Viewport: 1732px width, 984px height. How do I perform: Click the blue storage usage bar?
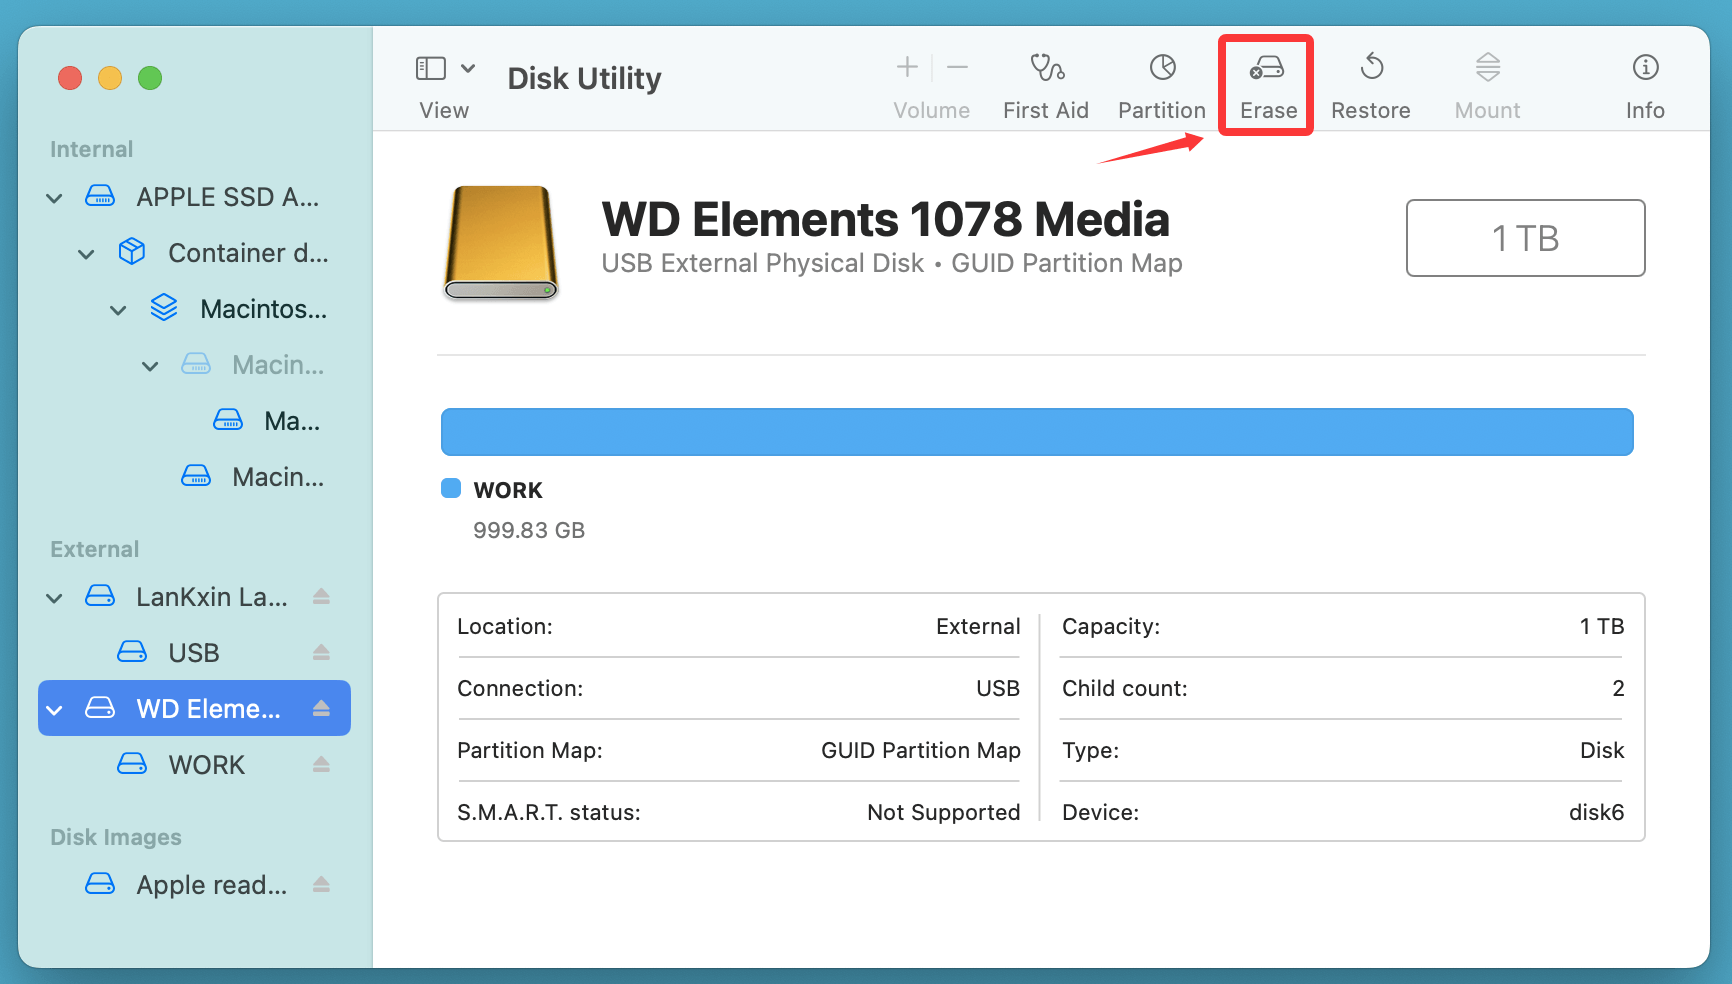(1037, 431)
